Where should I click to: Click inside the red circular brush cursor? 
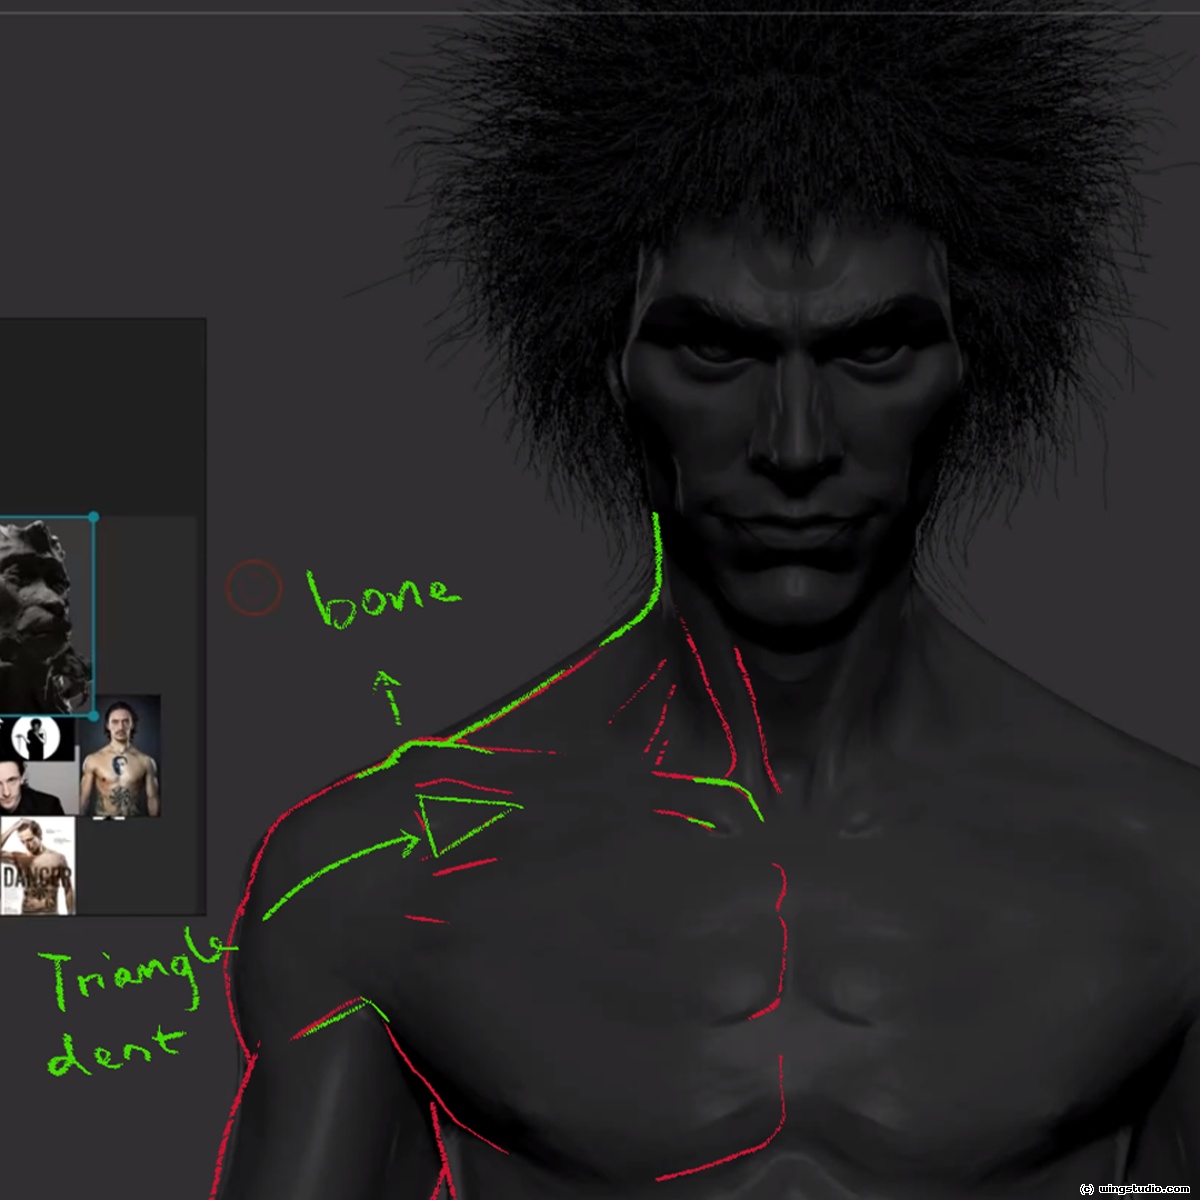point(253,588)
